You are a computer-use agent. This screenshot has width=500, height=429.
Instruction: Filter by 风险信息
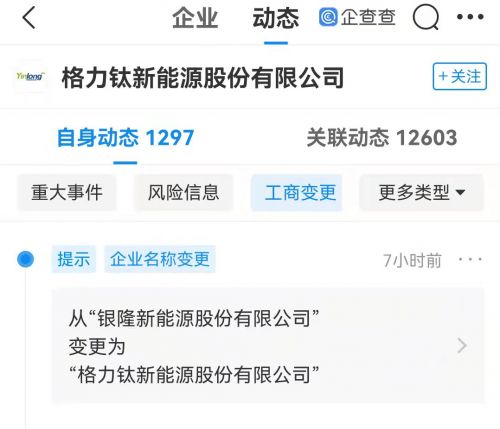pos(183,193)
